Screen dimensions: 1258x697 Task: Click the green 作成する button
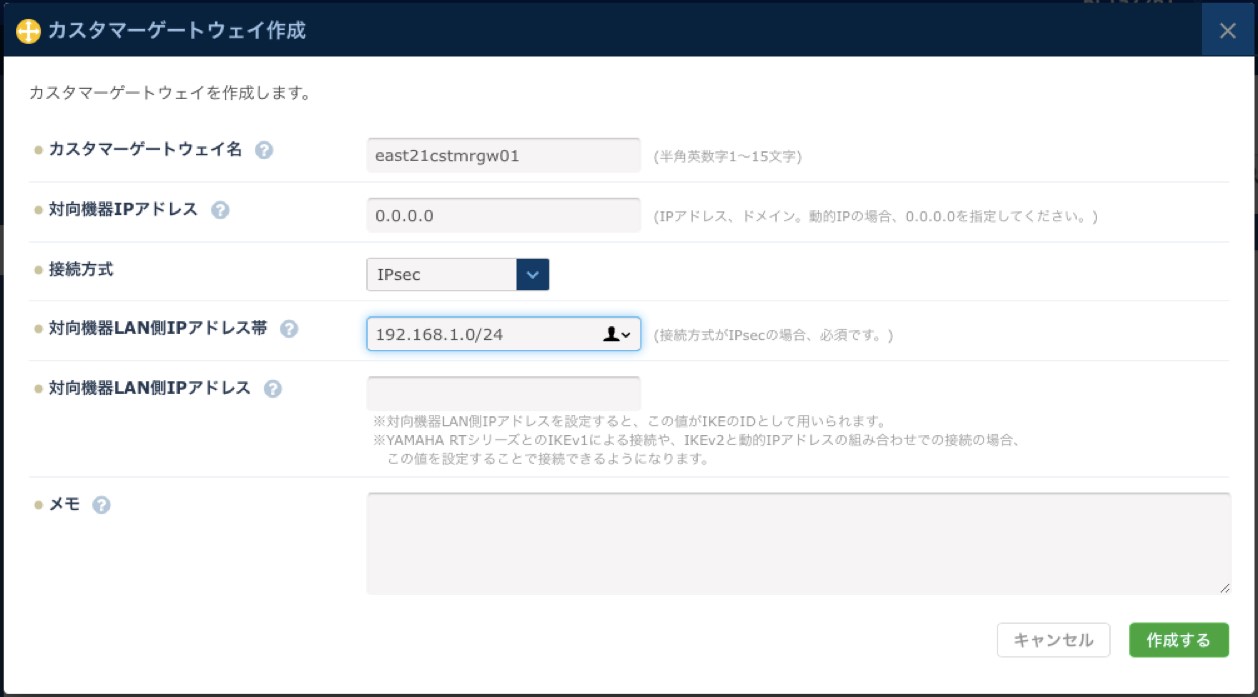click(1178, 640)
